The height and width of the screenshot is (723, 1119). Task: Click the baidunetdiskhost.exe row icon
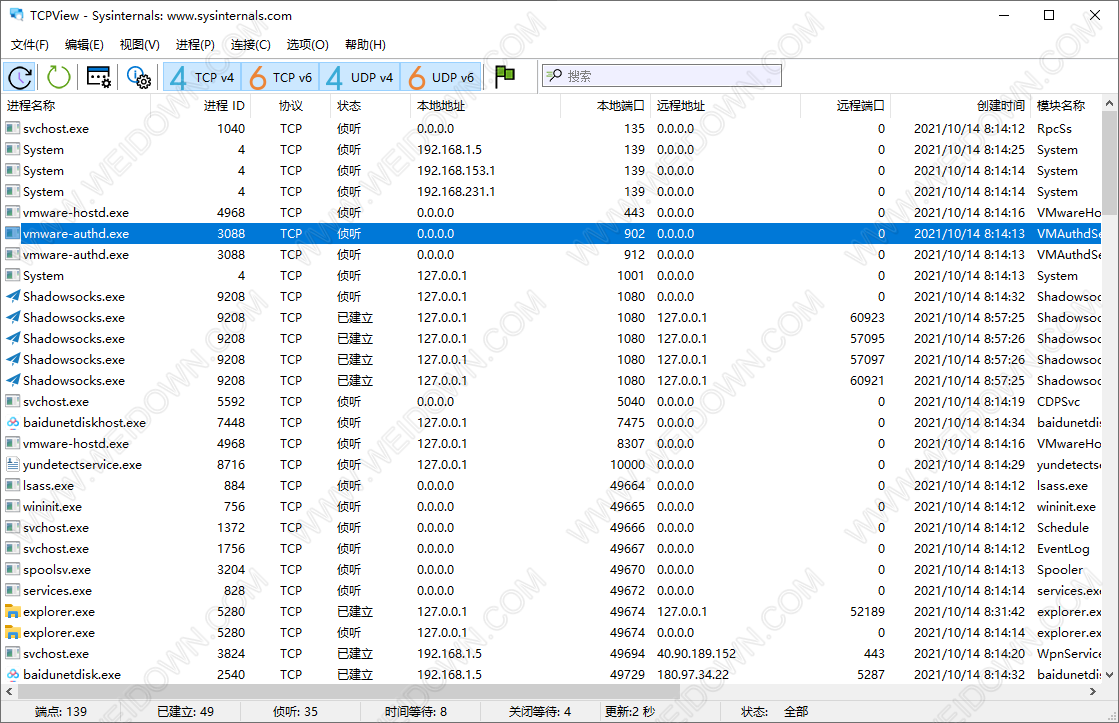coord(13,422)
